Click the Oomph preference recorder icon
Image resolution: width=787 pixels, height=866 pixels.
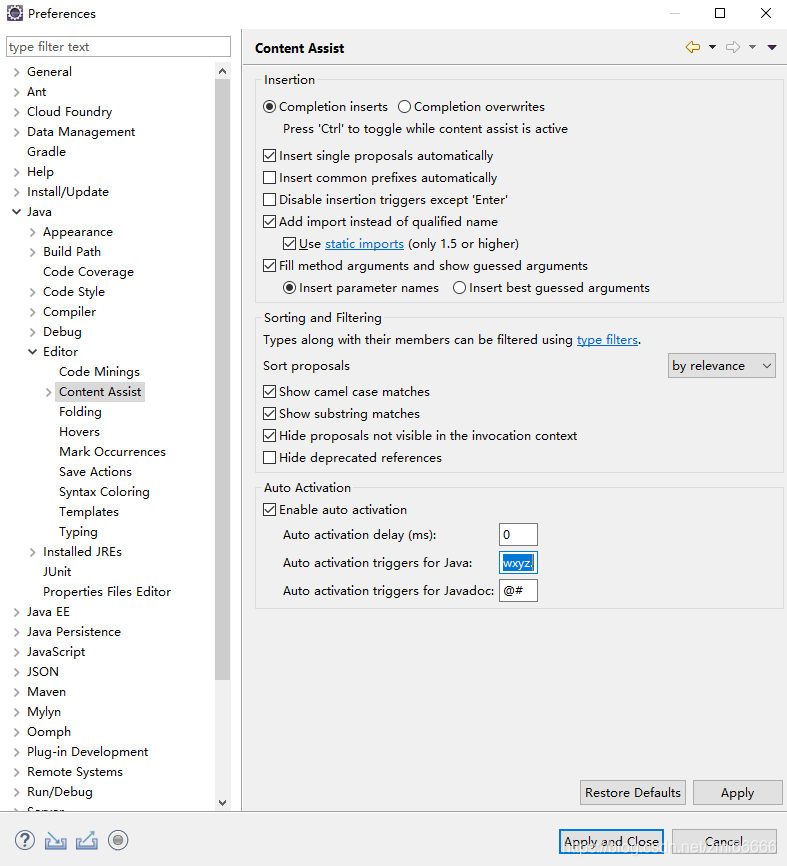118,840
